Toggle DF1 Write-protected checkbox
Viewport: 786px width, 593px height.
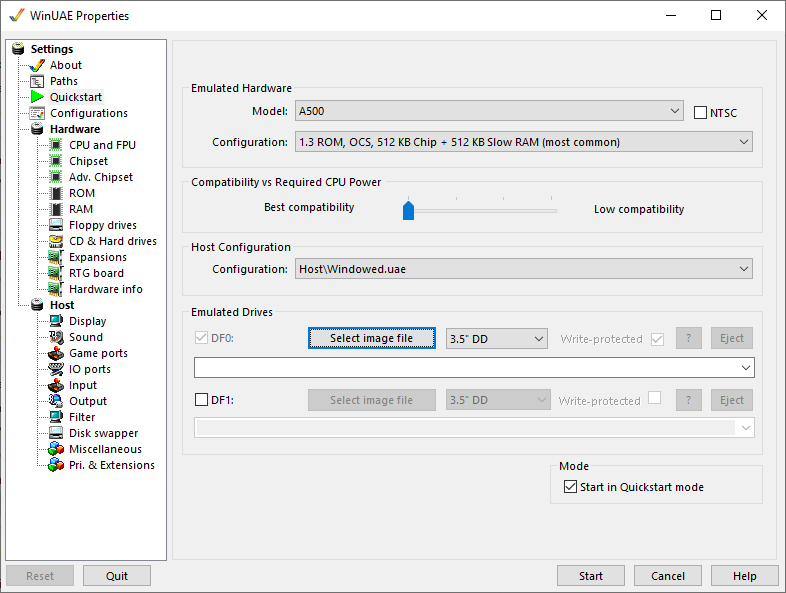click(x=654, y=398)
